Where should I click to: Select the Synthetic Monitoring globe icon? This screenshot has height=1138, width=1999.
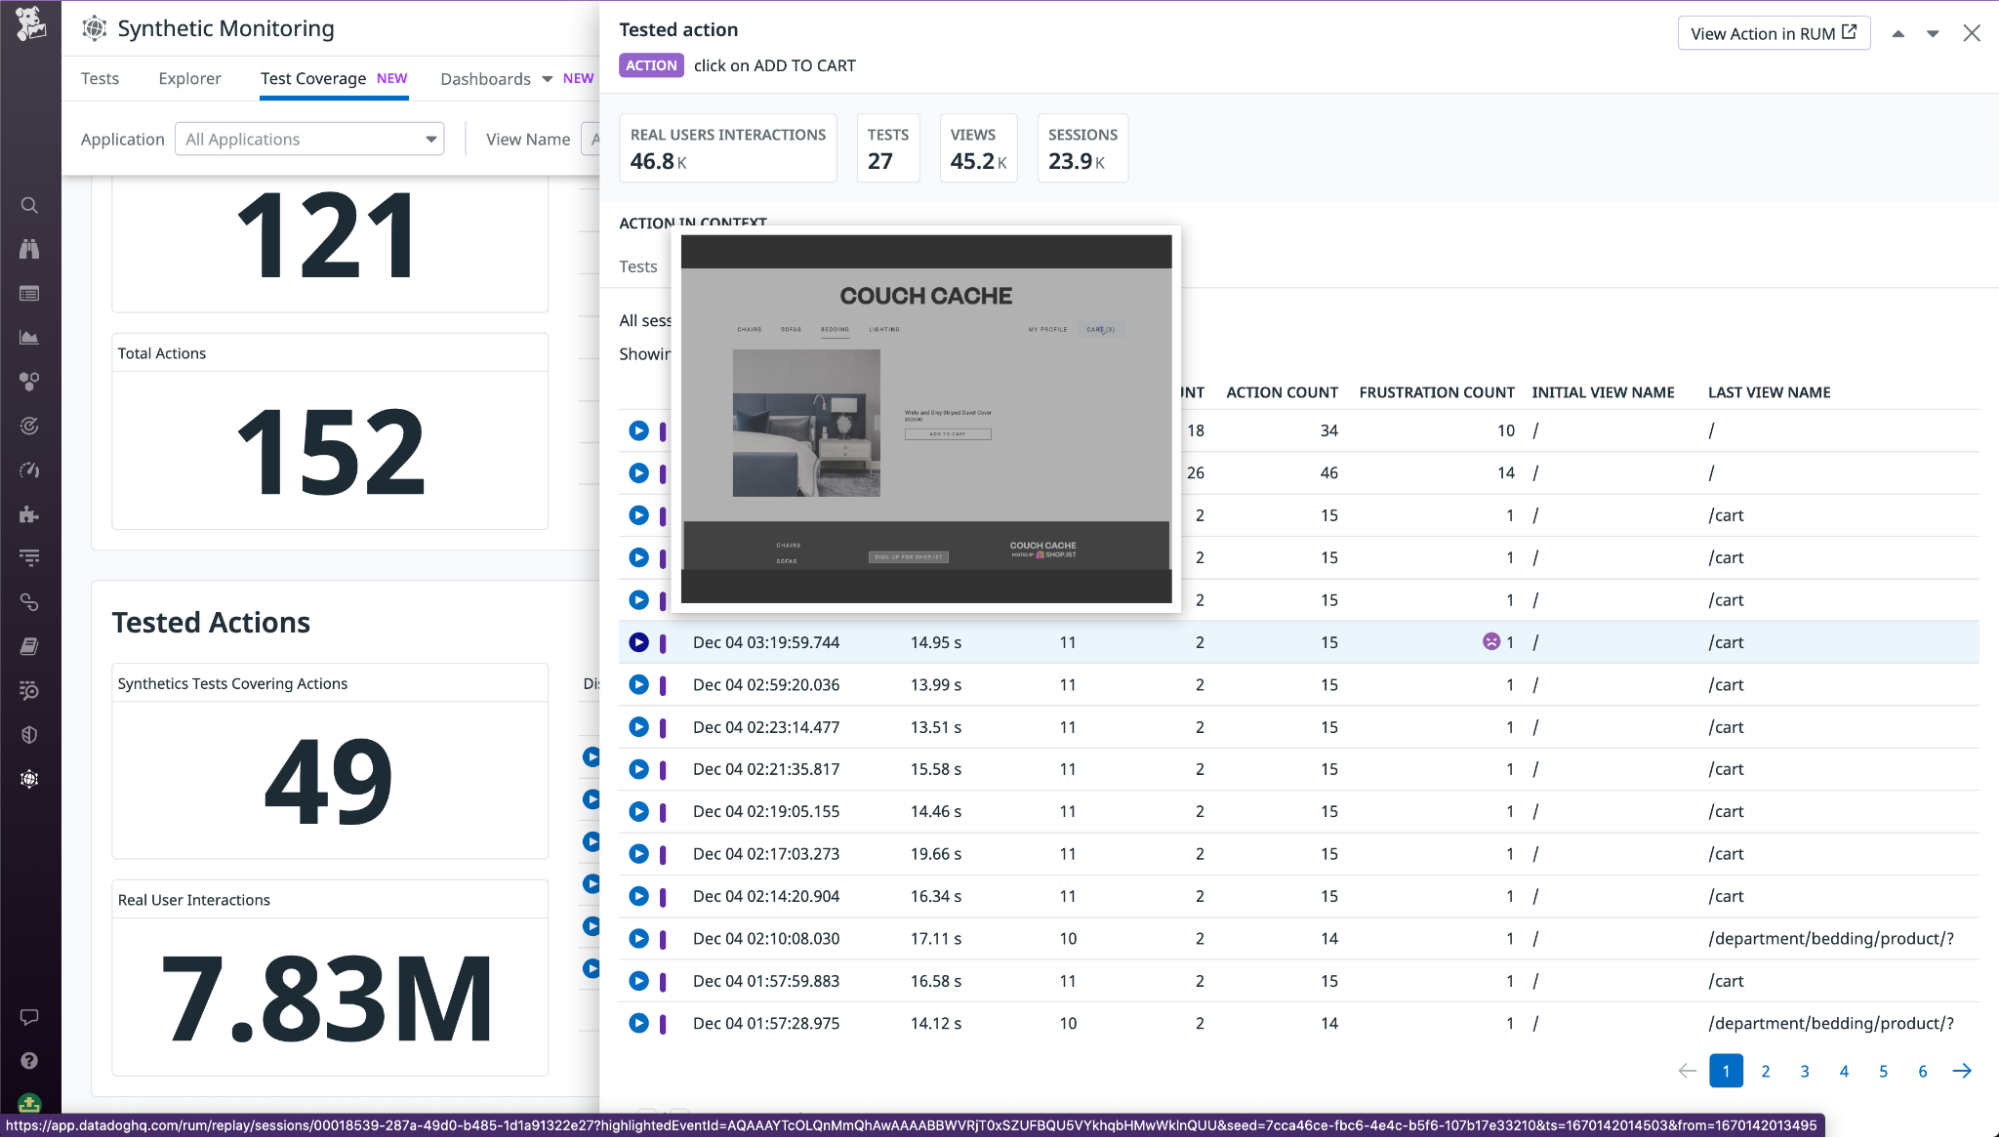point(30,779)
